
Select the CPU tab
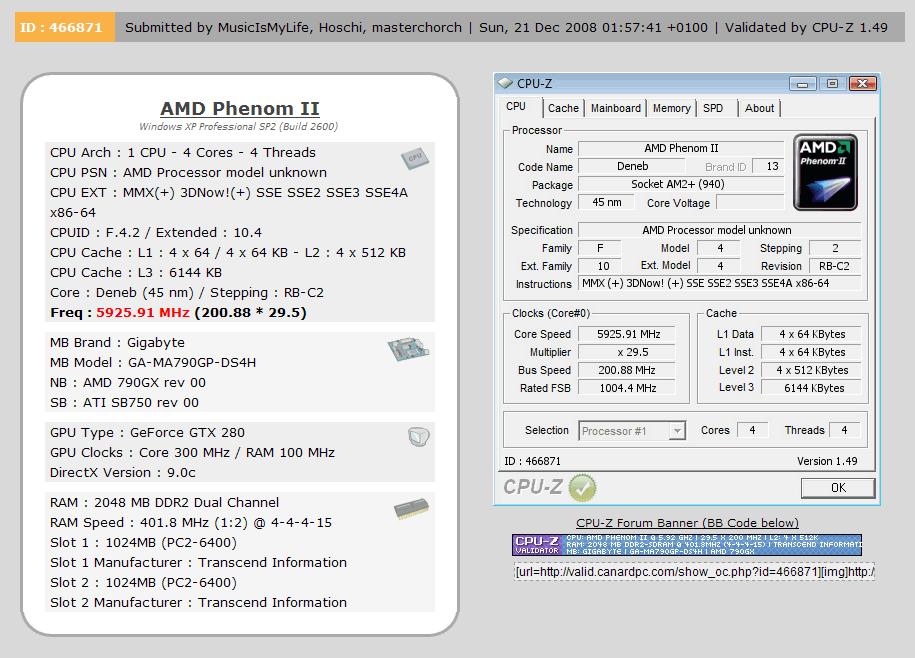[516, 107]
